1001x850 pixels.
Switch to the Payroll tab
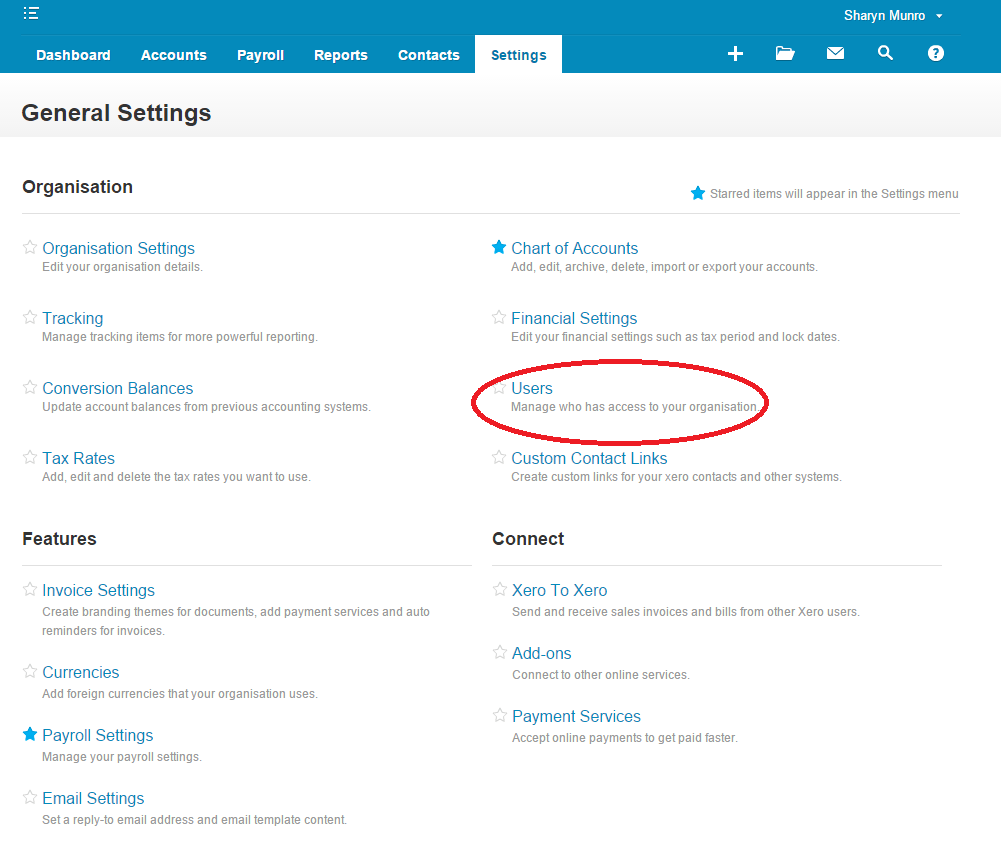260,55
